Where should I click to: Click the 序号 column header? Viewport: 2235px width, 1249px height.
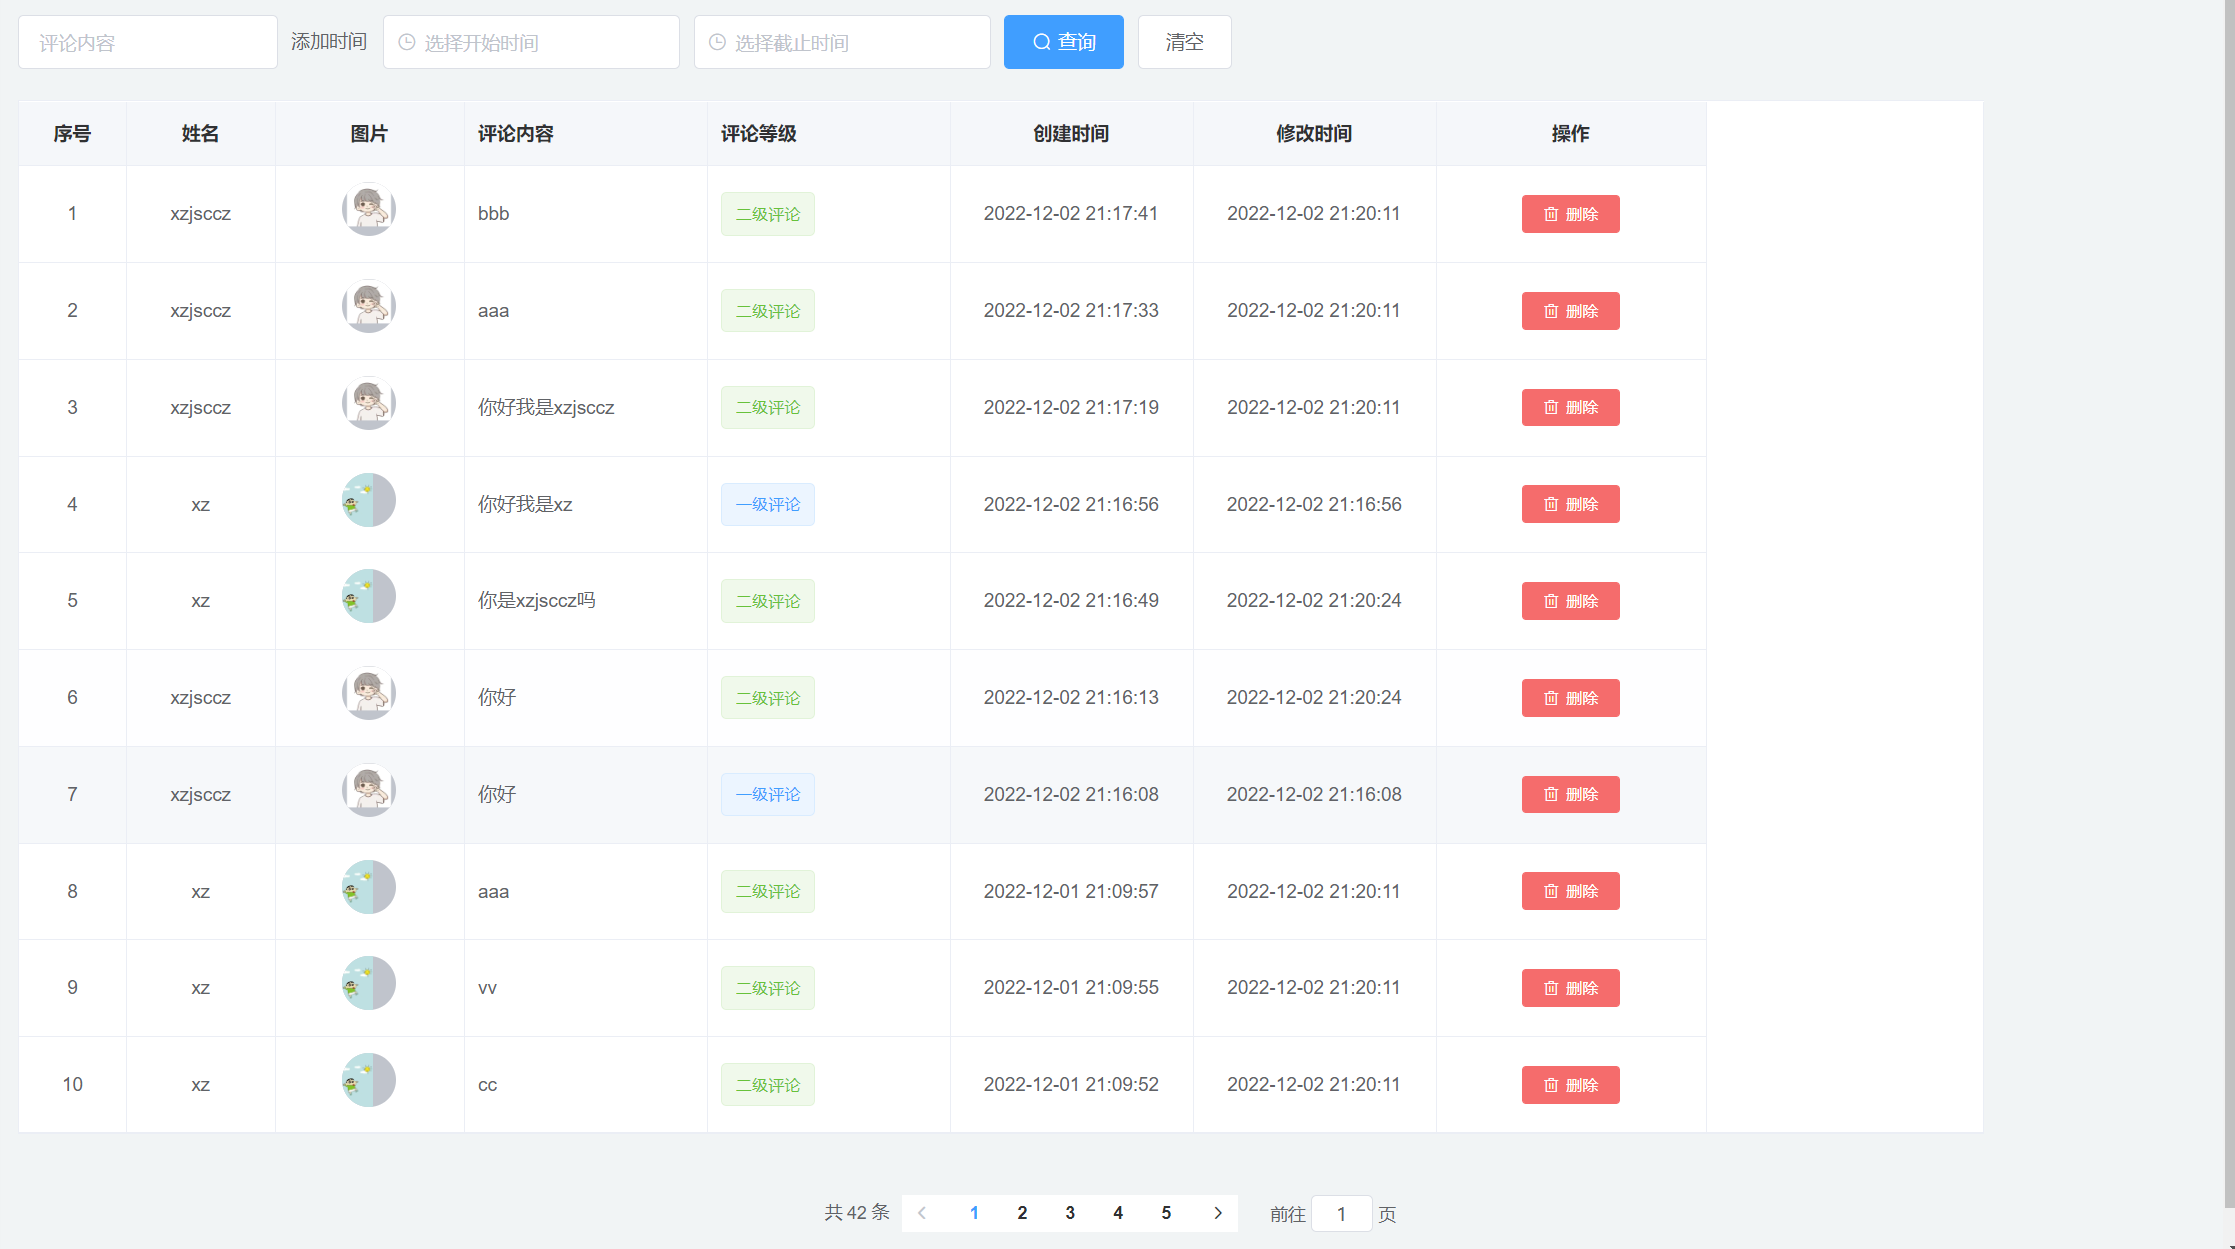pyautogui.click(x=72, y=134)
